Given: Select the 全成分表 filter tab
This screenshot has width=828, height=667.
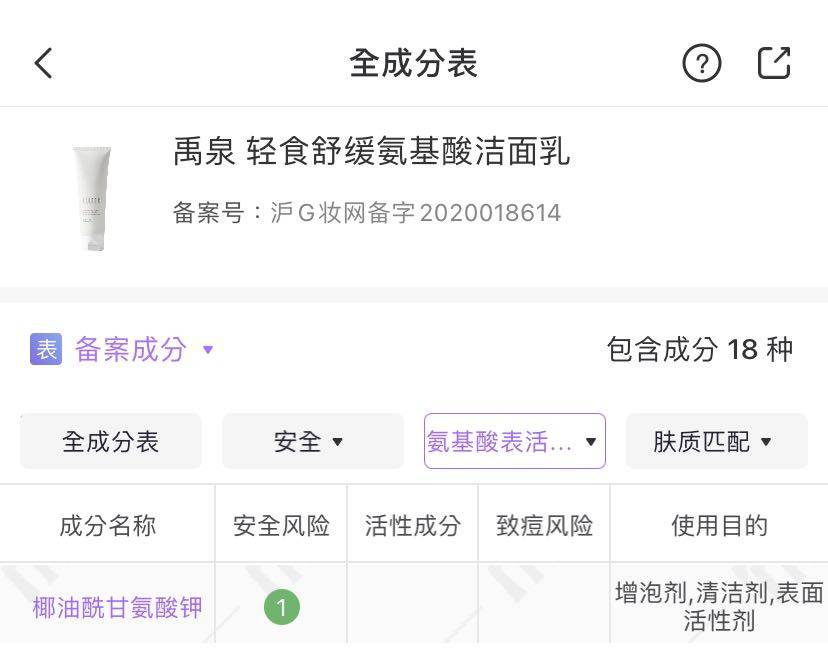Looking at the screenshot, I should pos(110,441).
